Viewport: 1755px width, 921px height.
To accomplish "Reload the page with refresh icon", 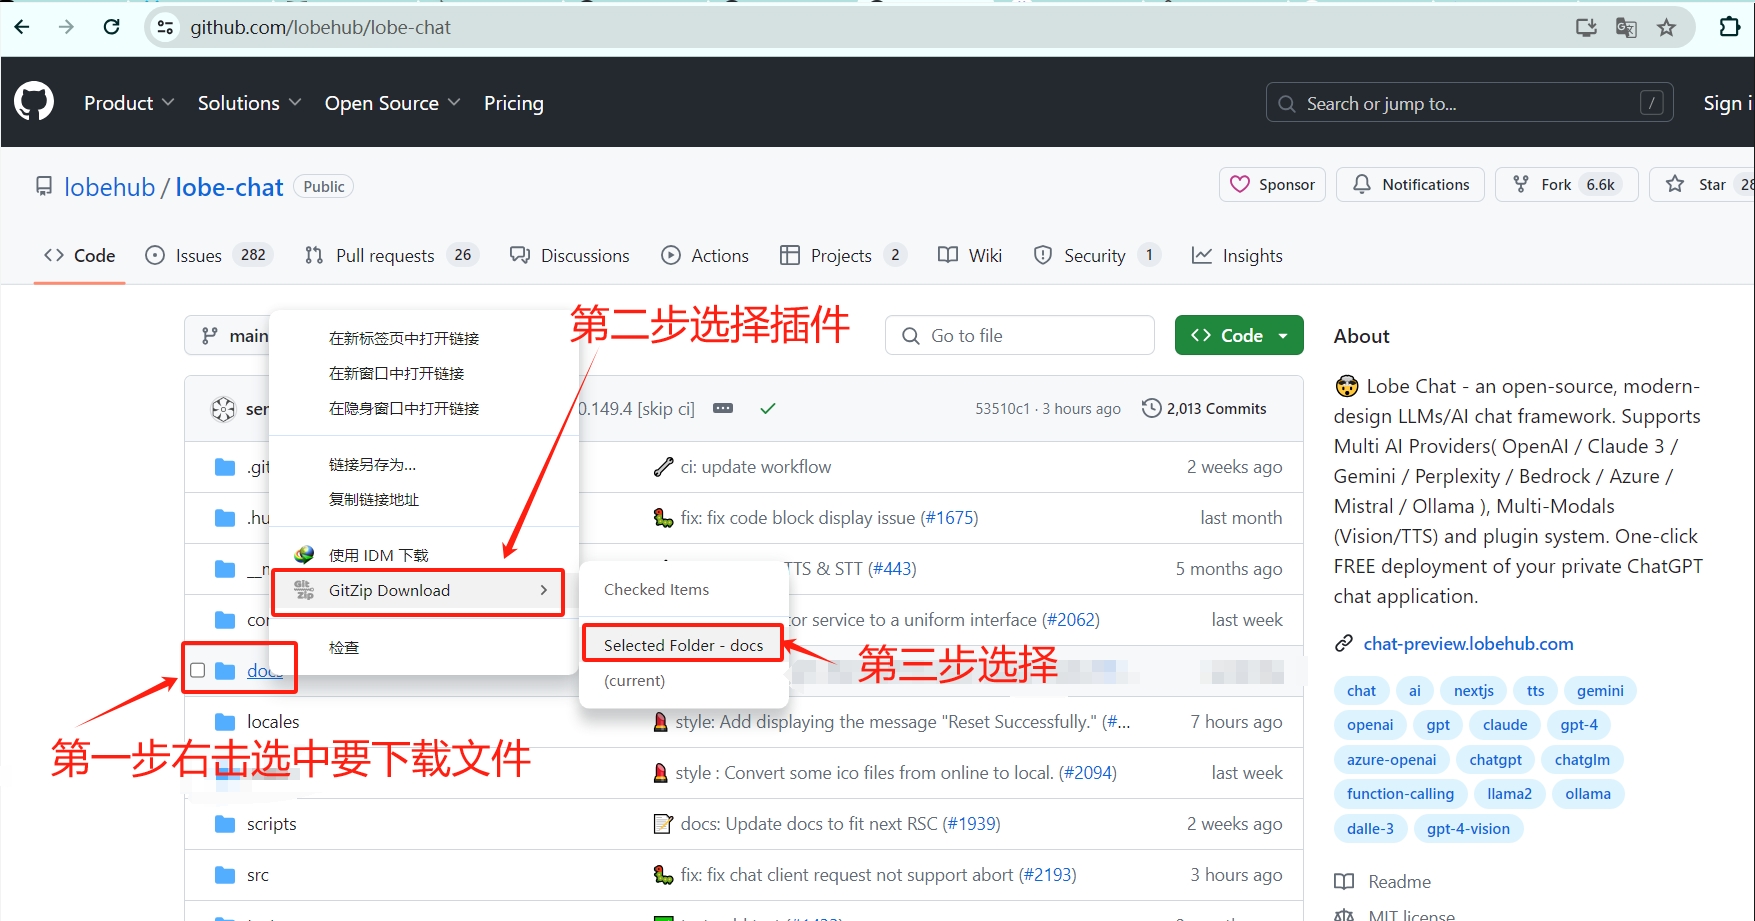I will pos(112,27).
